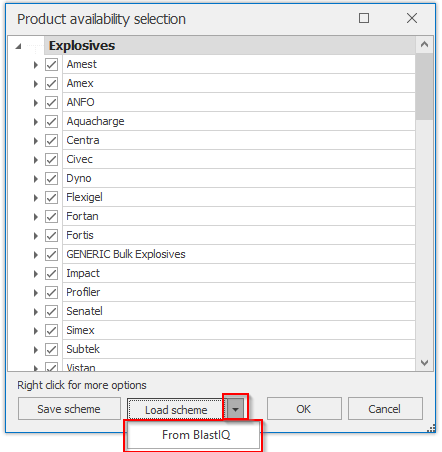Collapse the Explosives group header triangle

(19, 46)
